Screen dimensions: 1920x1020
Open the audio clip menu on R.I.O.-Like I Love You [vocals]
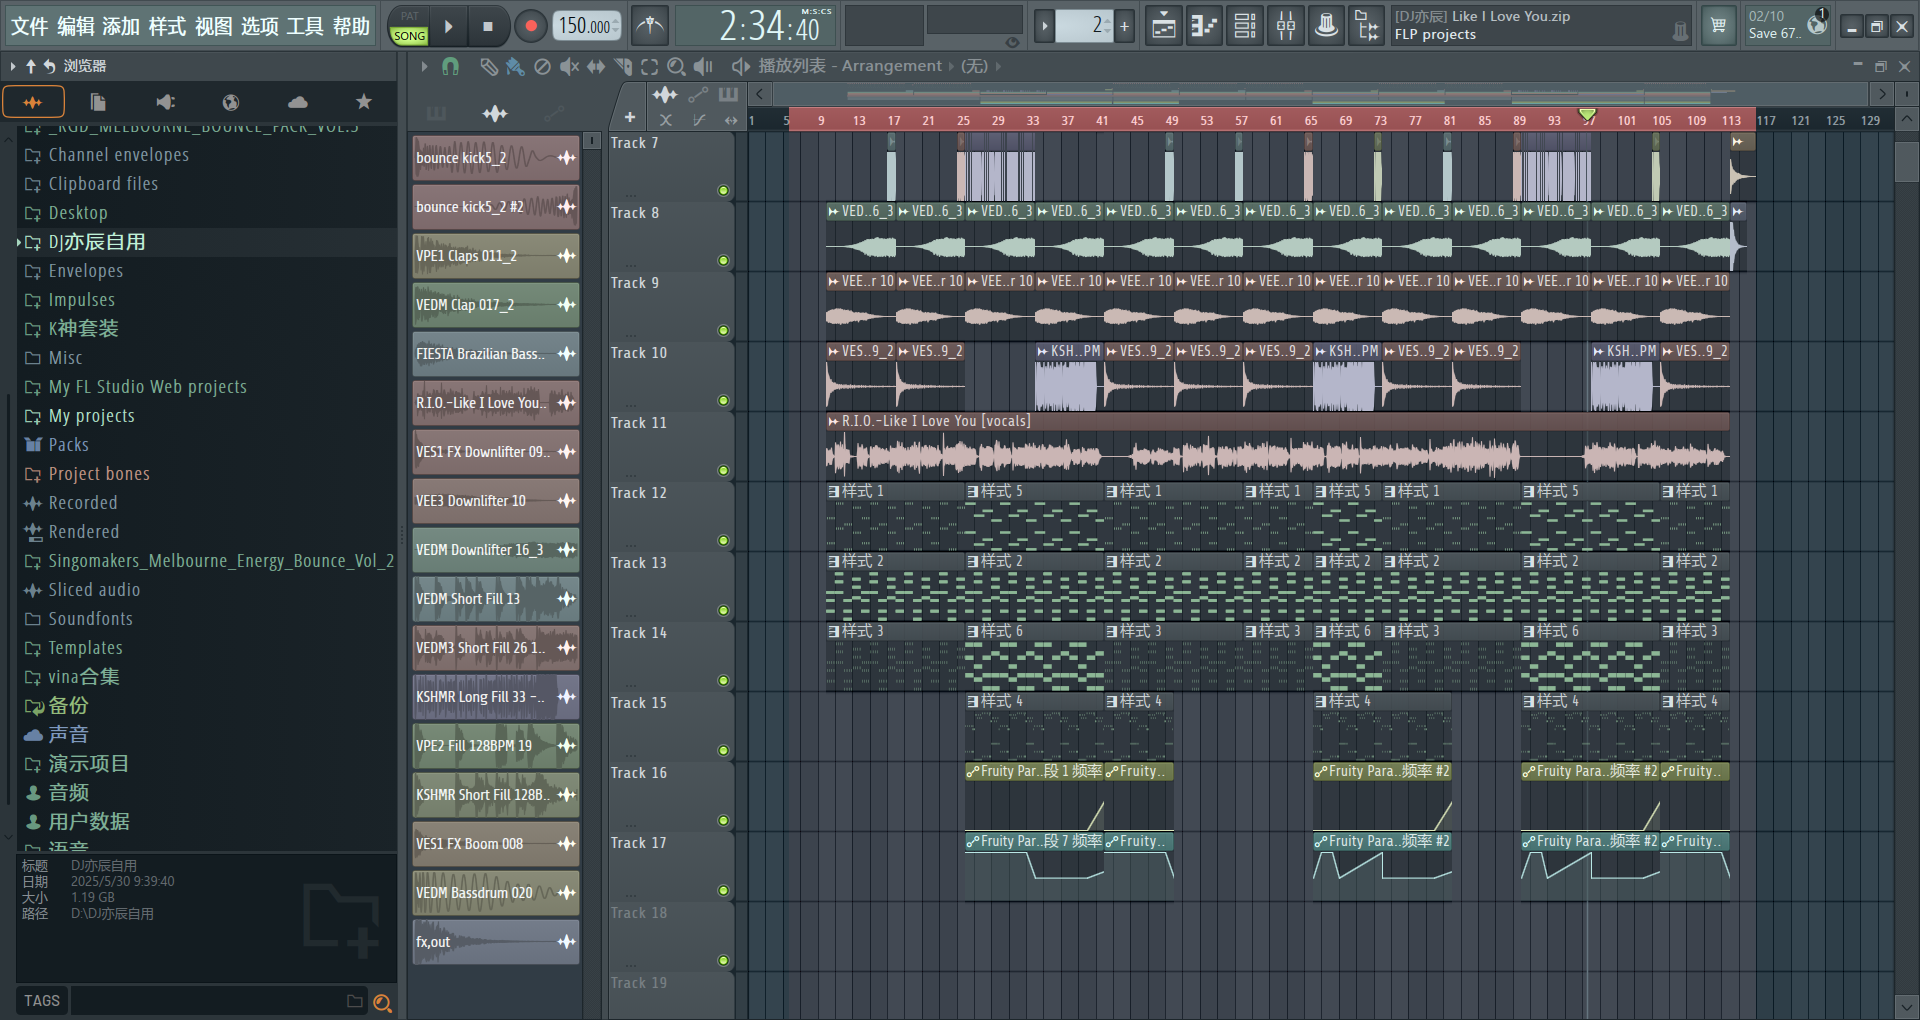pos(833,421)
